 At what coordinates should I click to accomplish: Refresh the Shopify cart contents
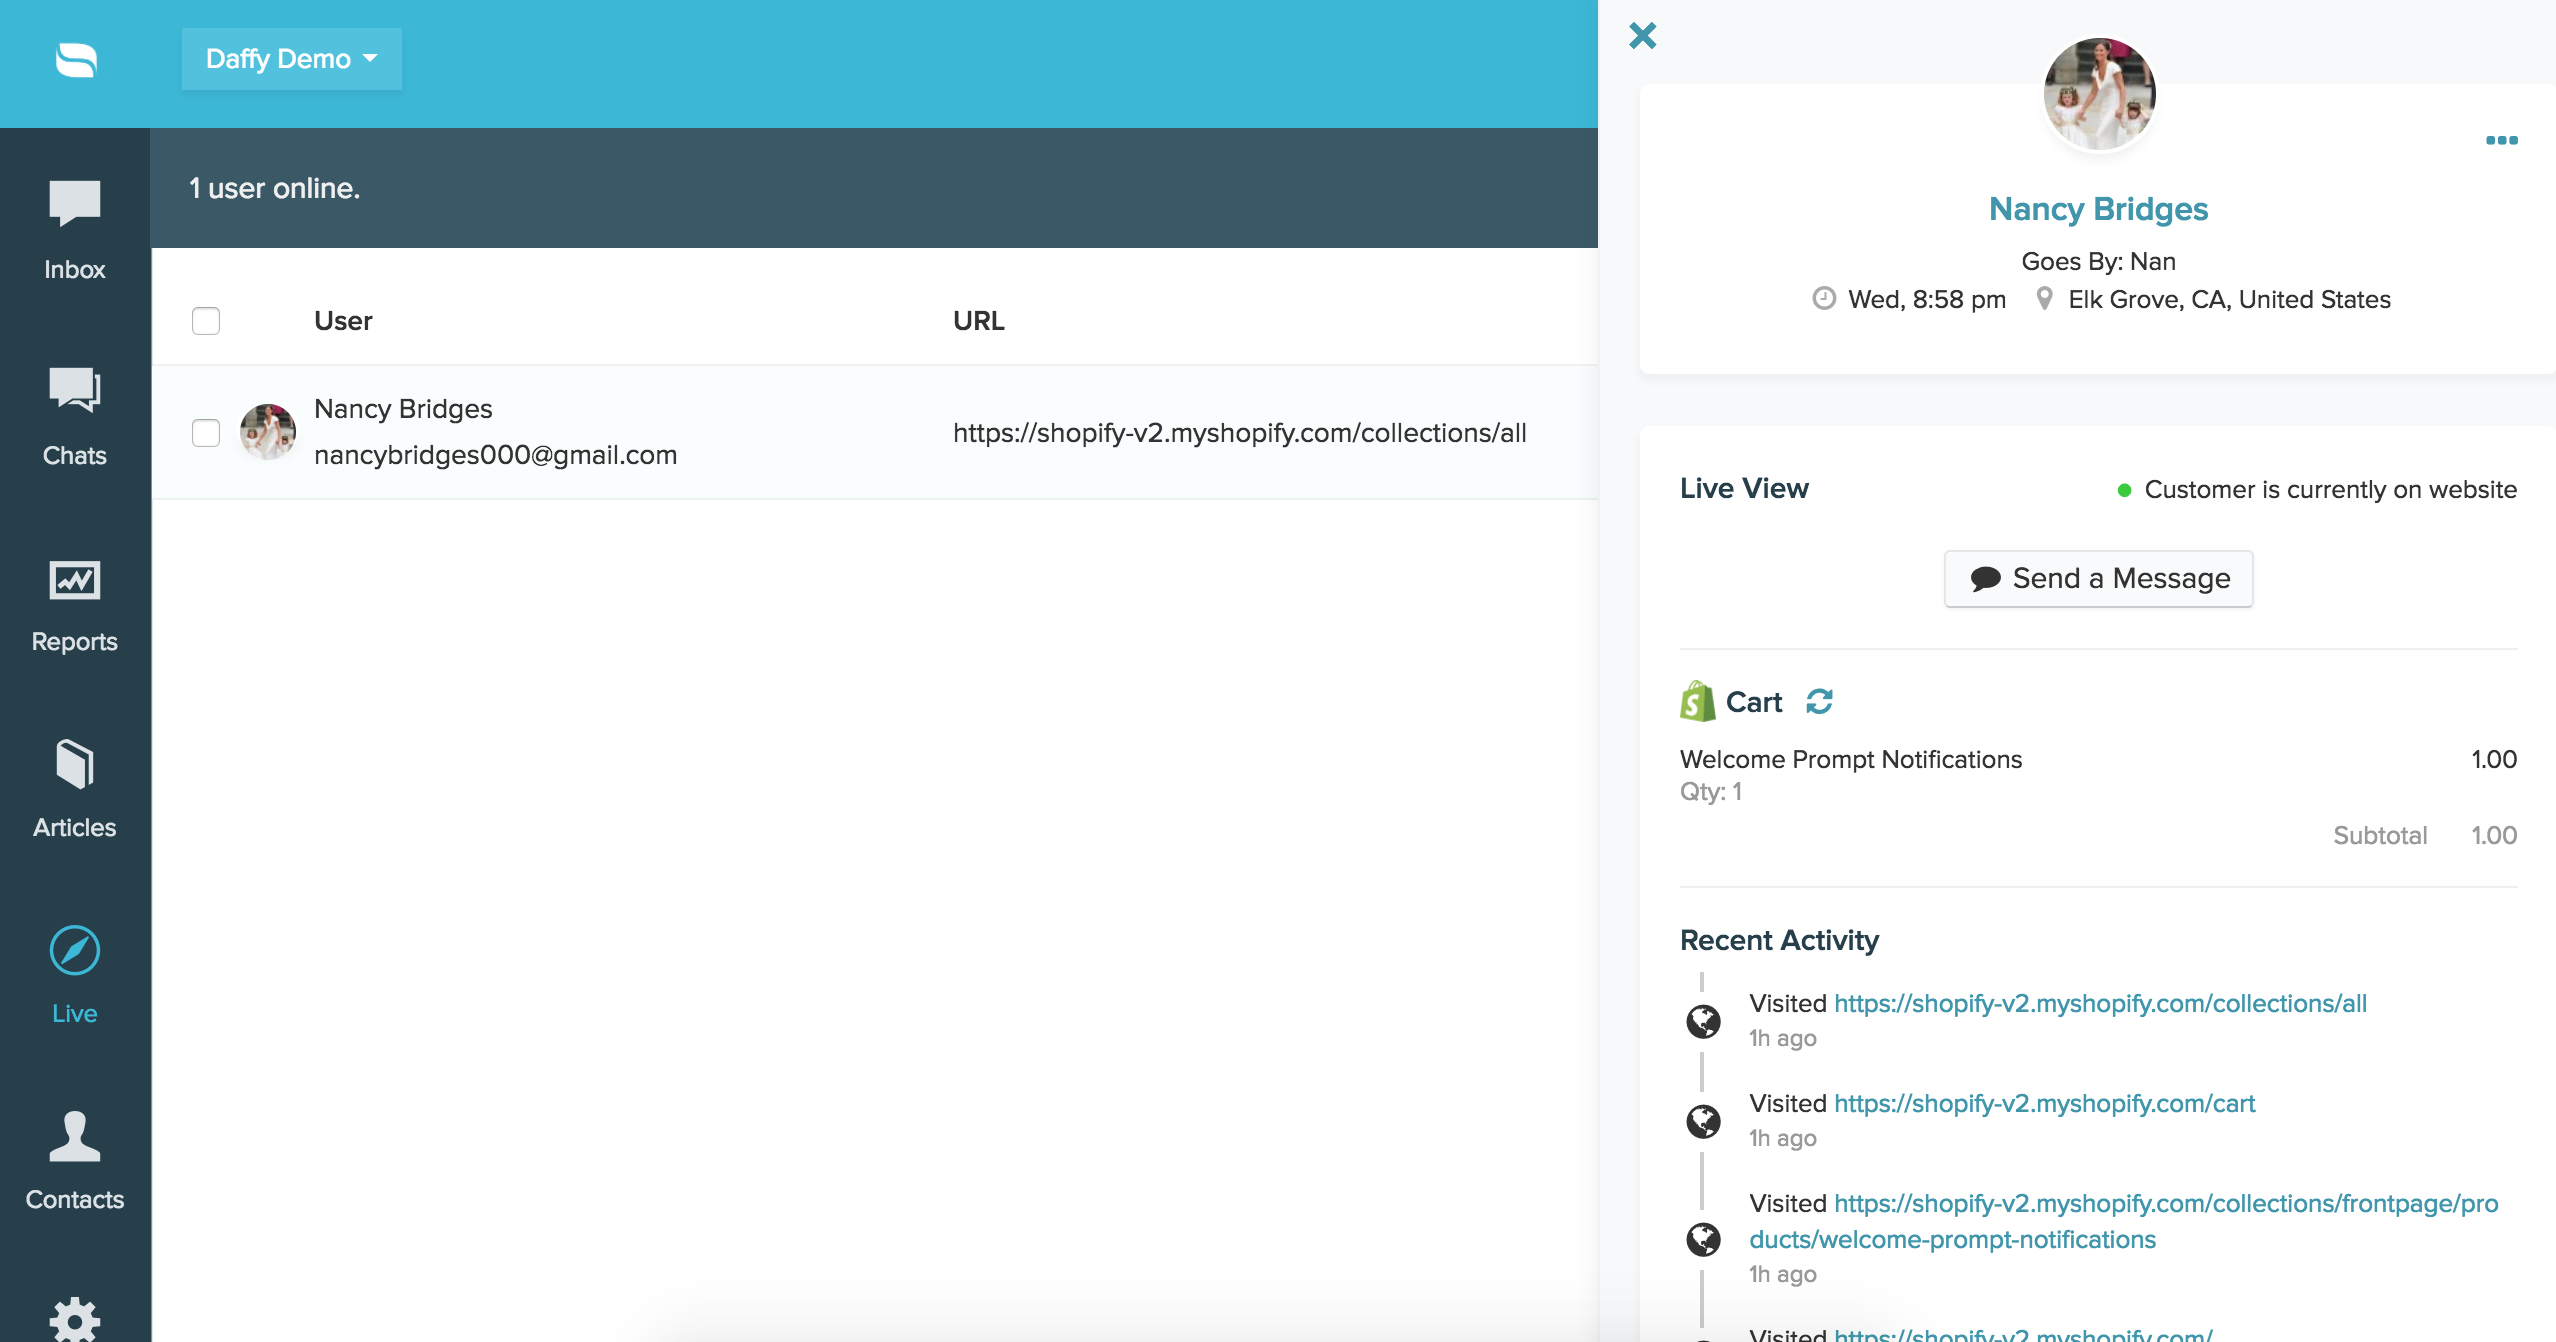coord(1818,701)
